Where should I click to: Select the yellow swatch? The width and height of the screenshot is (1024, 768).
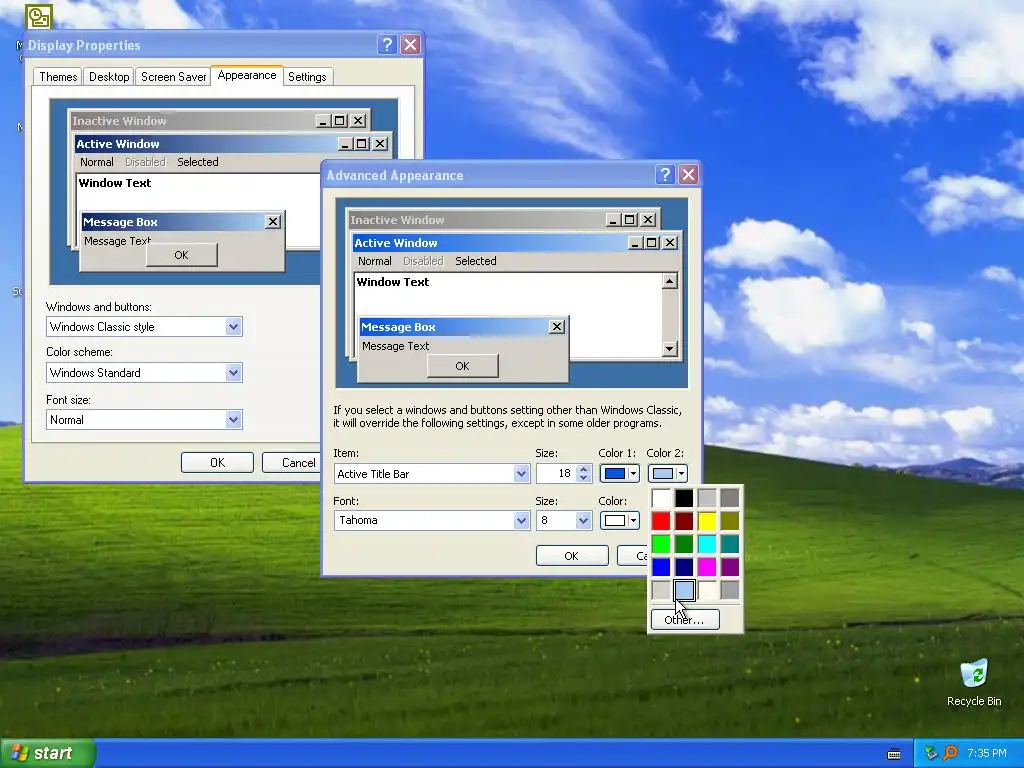[x=707, y=521]
